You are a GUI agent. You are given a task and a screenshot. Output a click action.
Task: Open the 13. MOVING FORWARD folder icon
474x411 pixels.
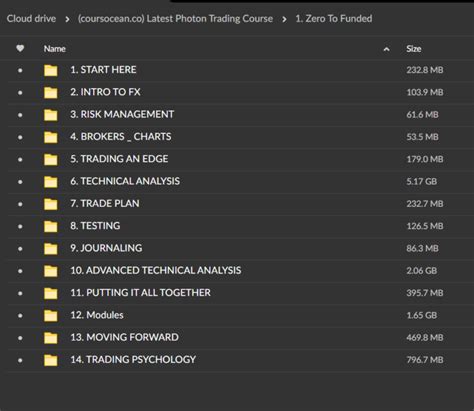(x=51, y=338)
